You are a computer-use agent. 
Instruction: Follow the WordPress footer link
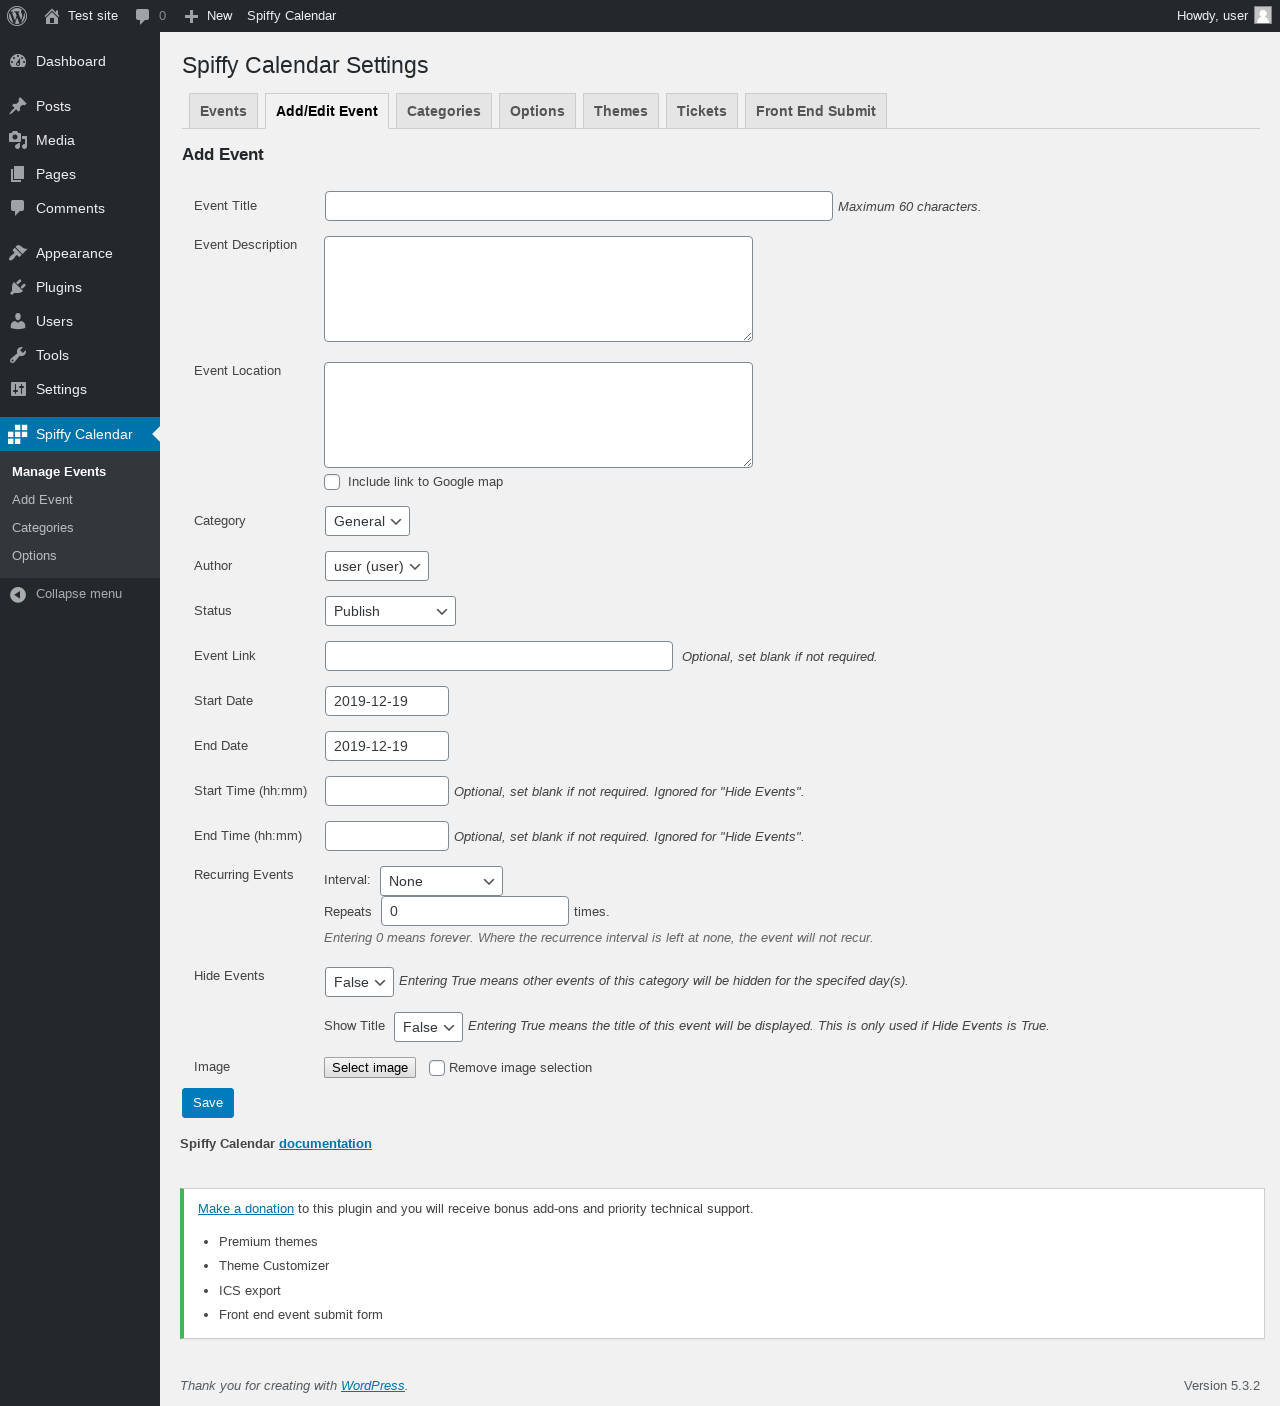point(373,1386)
